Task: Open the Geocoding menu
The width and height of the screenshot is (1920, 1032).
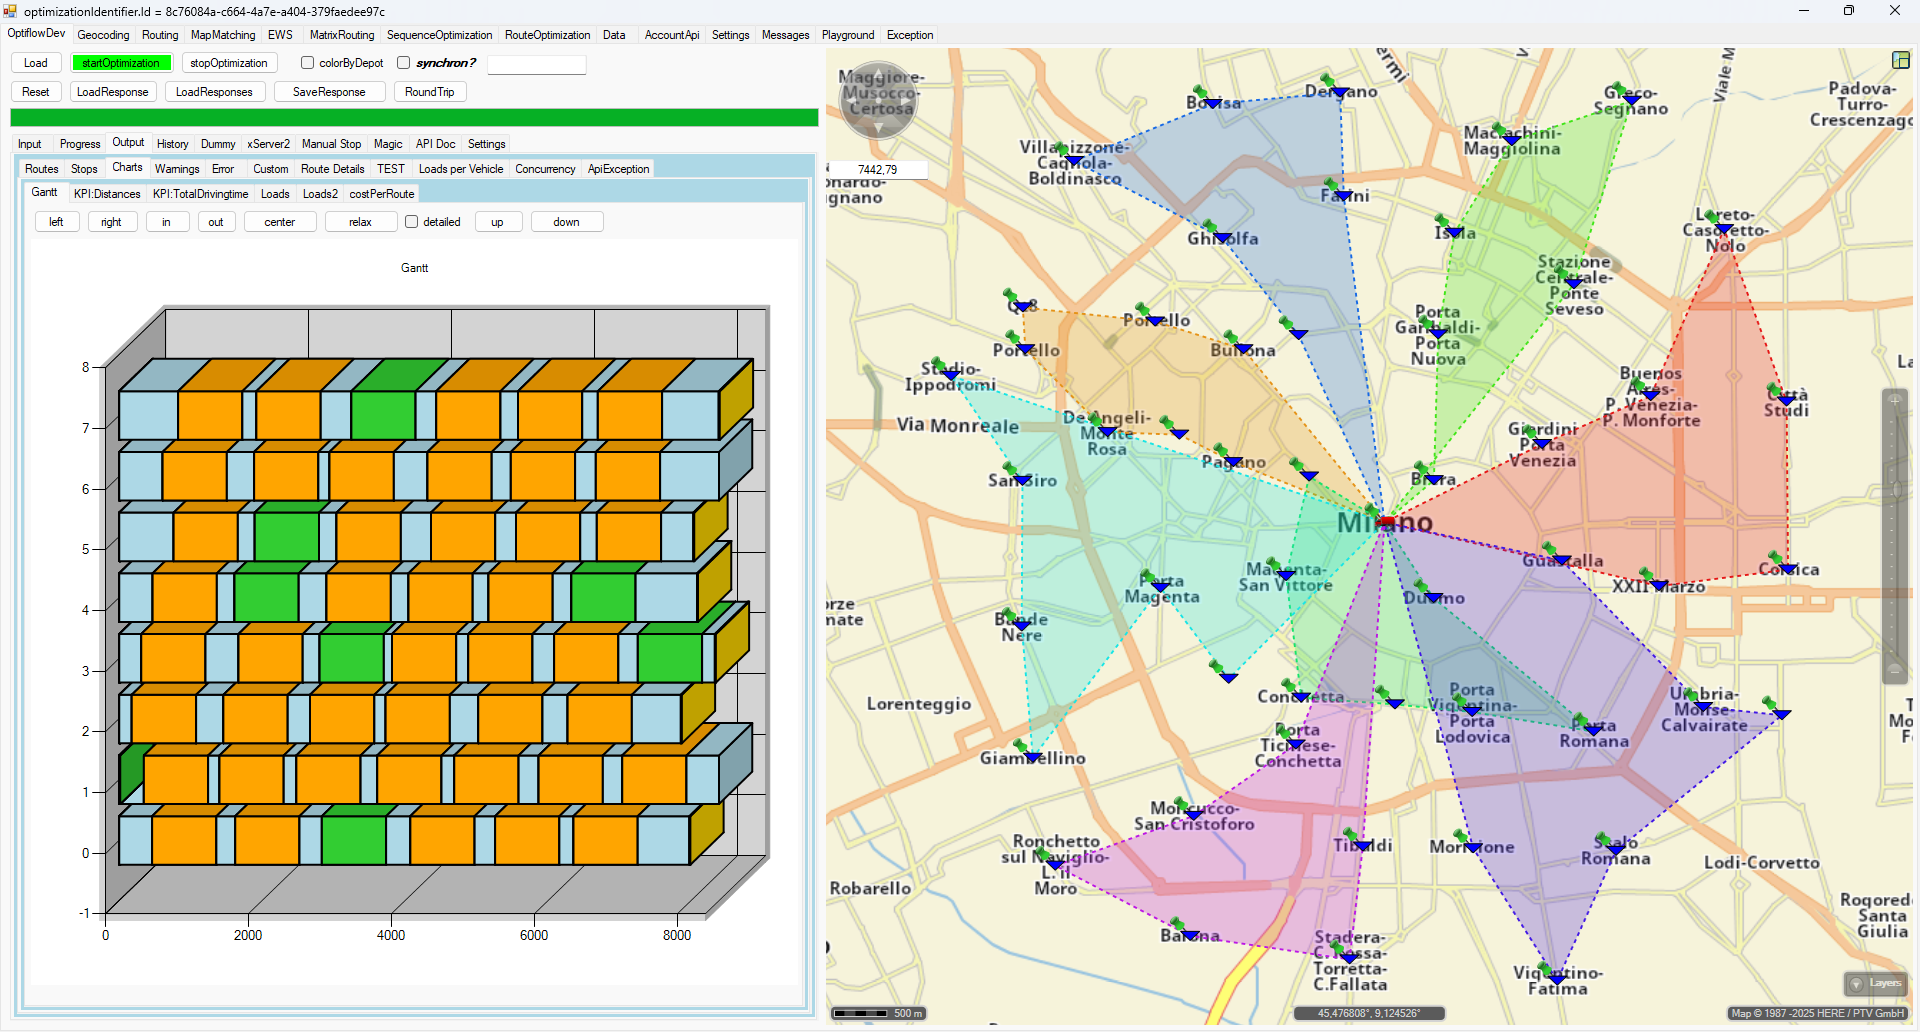Action: [103, 35]
